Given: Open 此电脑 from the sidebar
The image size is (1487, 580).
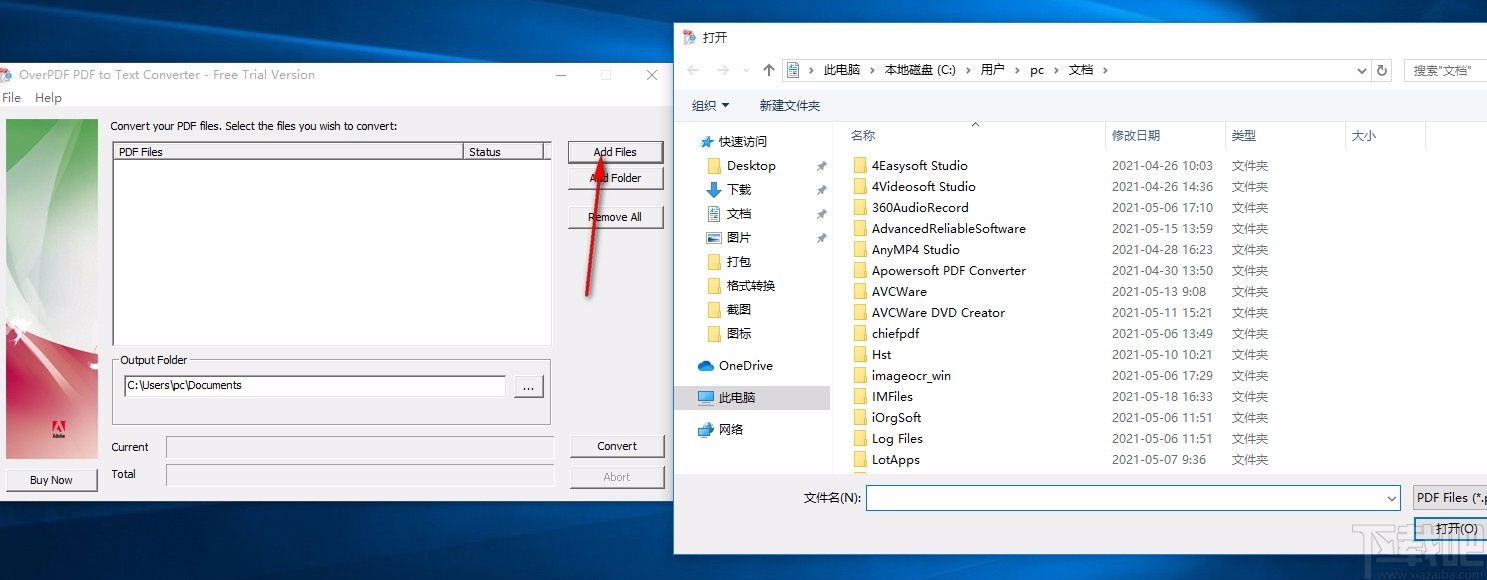Looking at the screenshot, I should point(737,397).
